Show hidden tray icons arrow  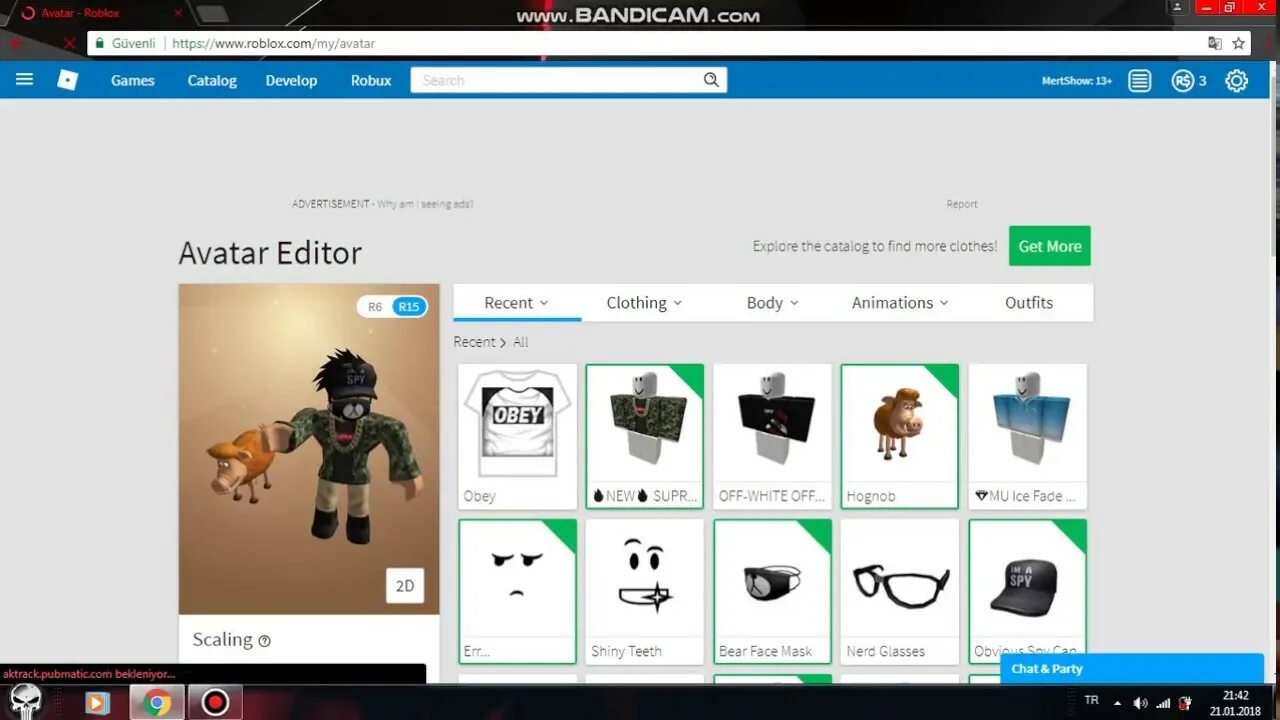tap(1117, 702)
